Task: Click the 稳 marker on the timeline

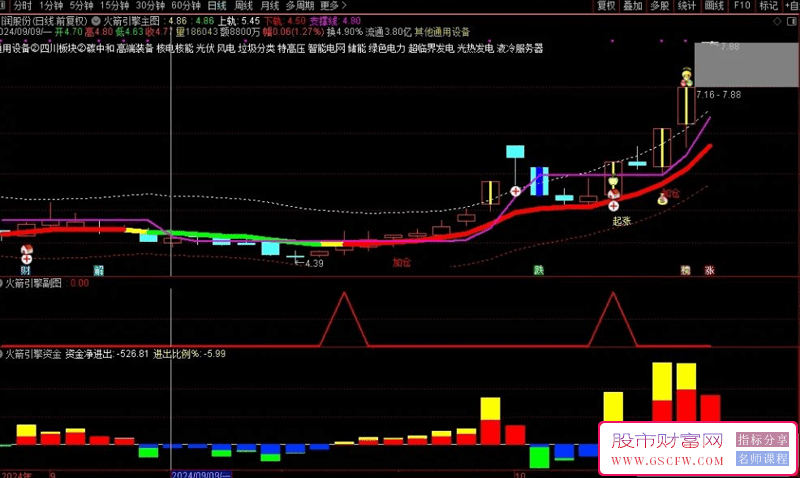Action: tap(685, 270)
